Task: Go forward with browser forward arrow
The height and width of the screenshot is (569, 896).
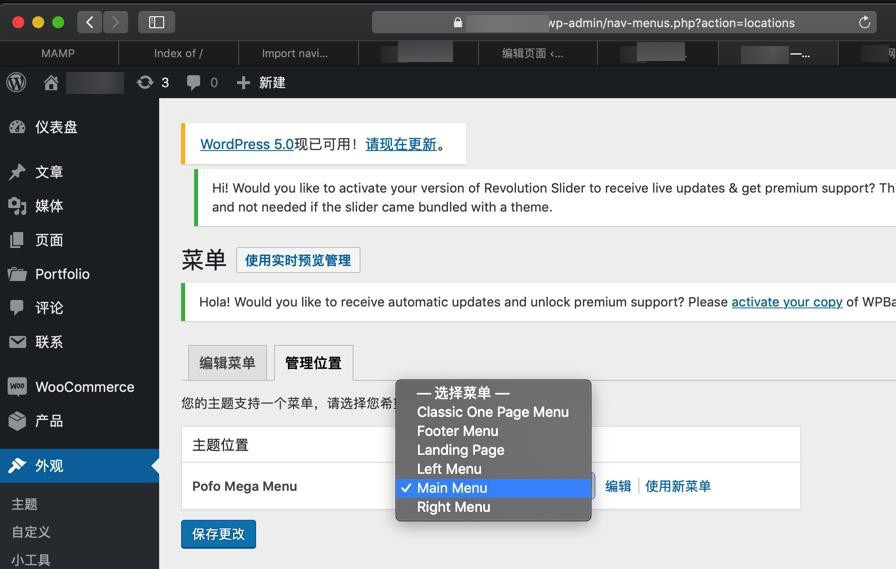Action: point(115,22)
